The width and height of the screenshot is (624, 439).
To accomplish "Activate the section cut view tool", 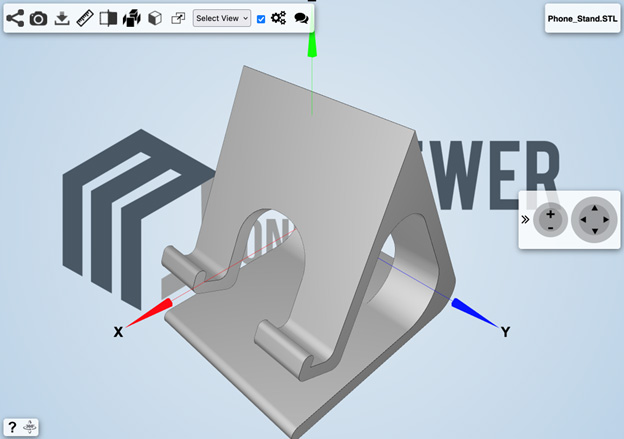I will point(108,18).
